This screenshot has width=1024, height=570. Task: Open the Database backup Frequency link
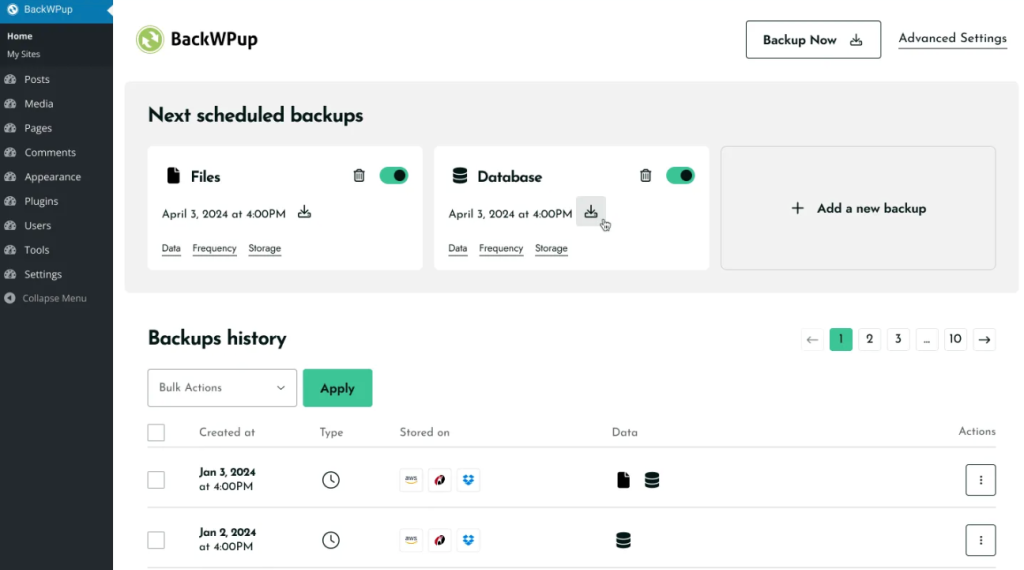[x=501, y=249]
